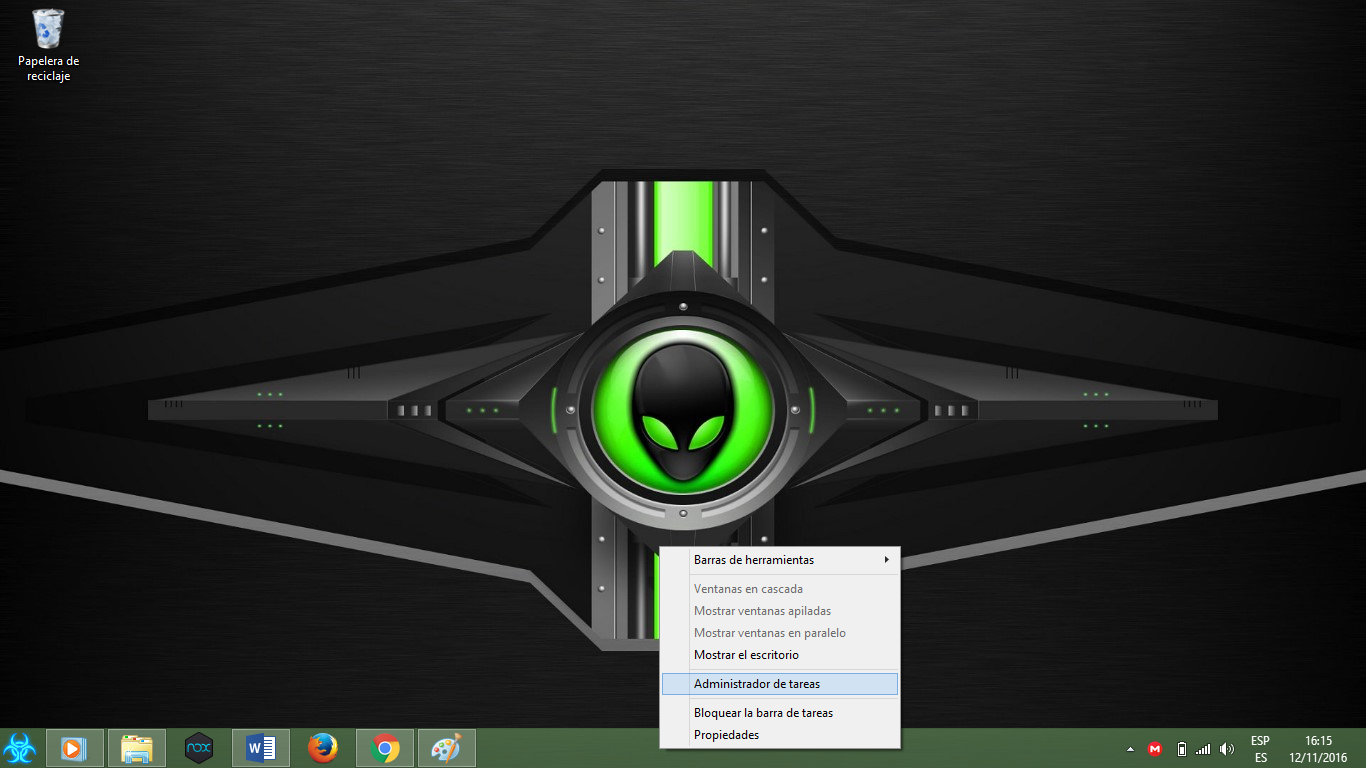Open Firefox from the taskbar

[x=323, y=747]
